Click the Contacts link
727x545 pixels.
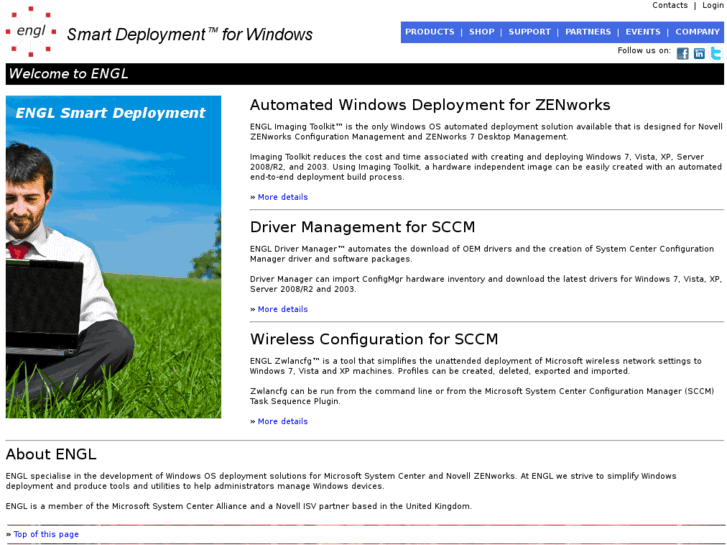pos(670,5)
